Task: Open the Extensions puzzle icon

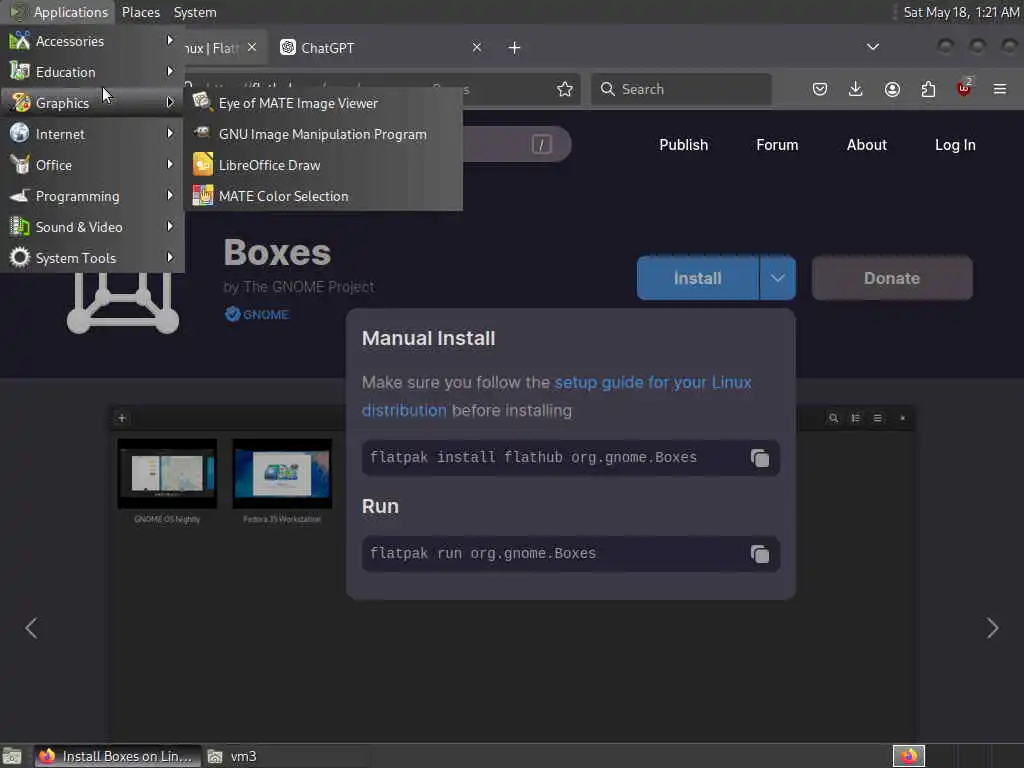Action: [x=928, y=89]
